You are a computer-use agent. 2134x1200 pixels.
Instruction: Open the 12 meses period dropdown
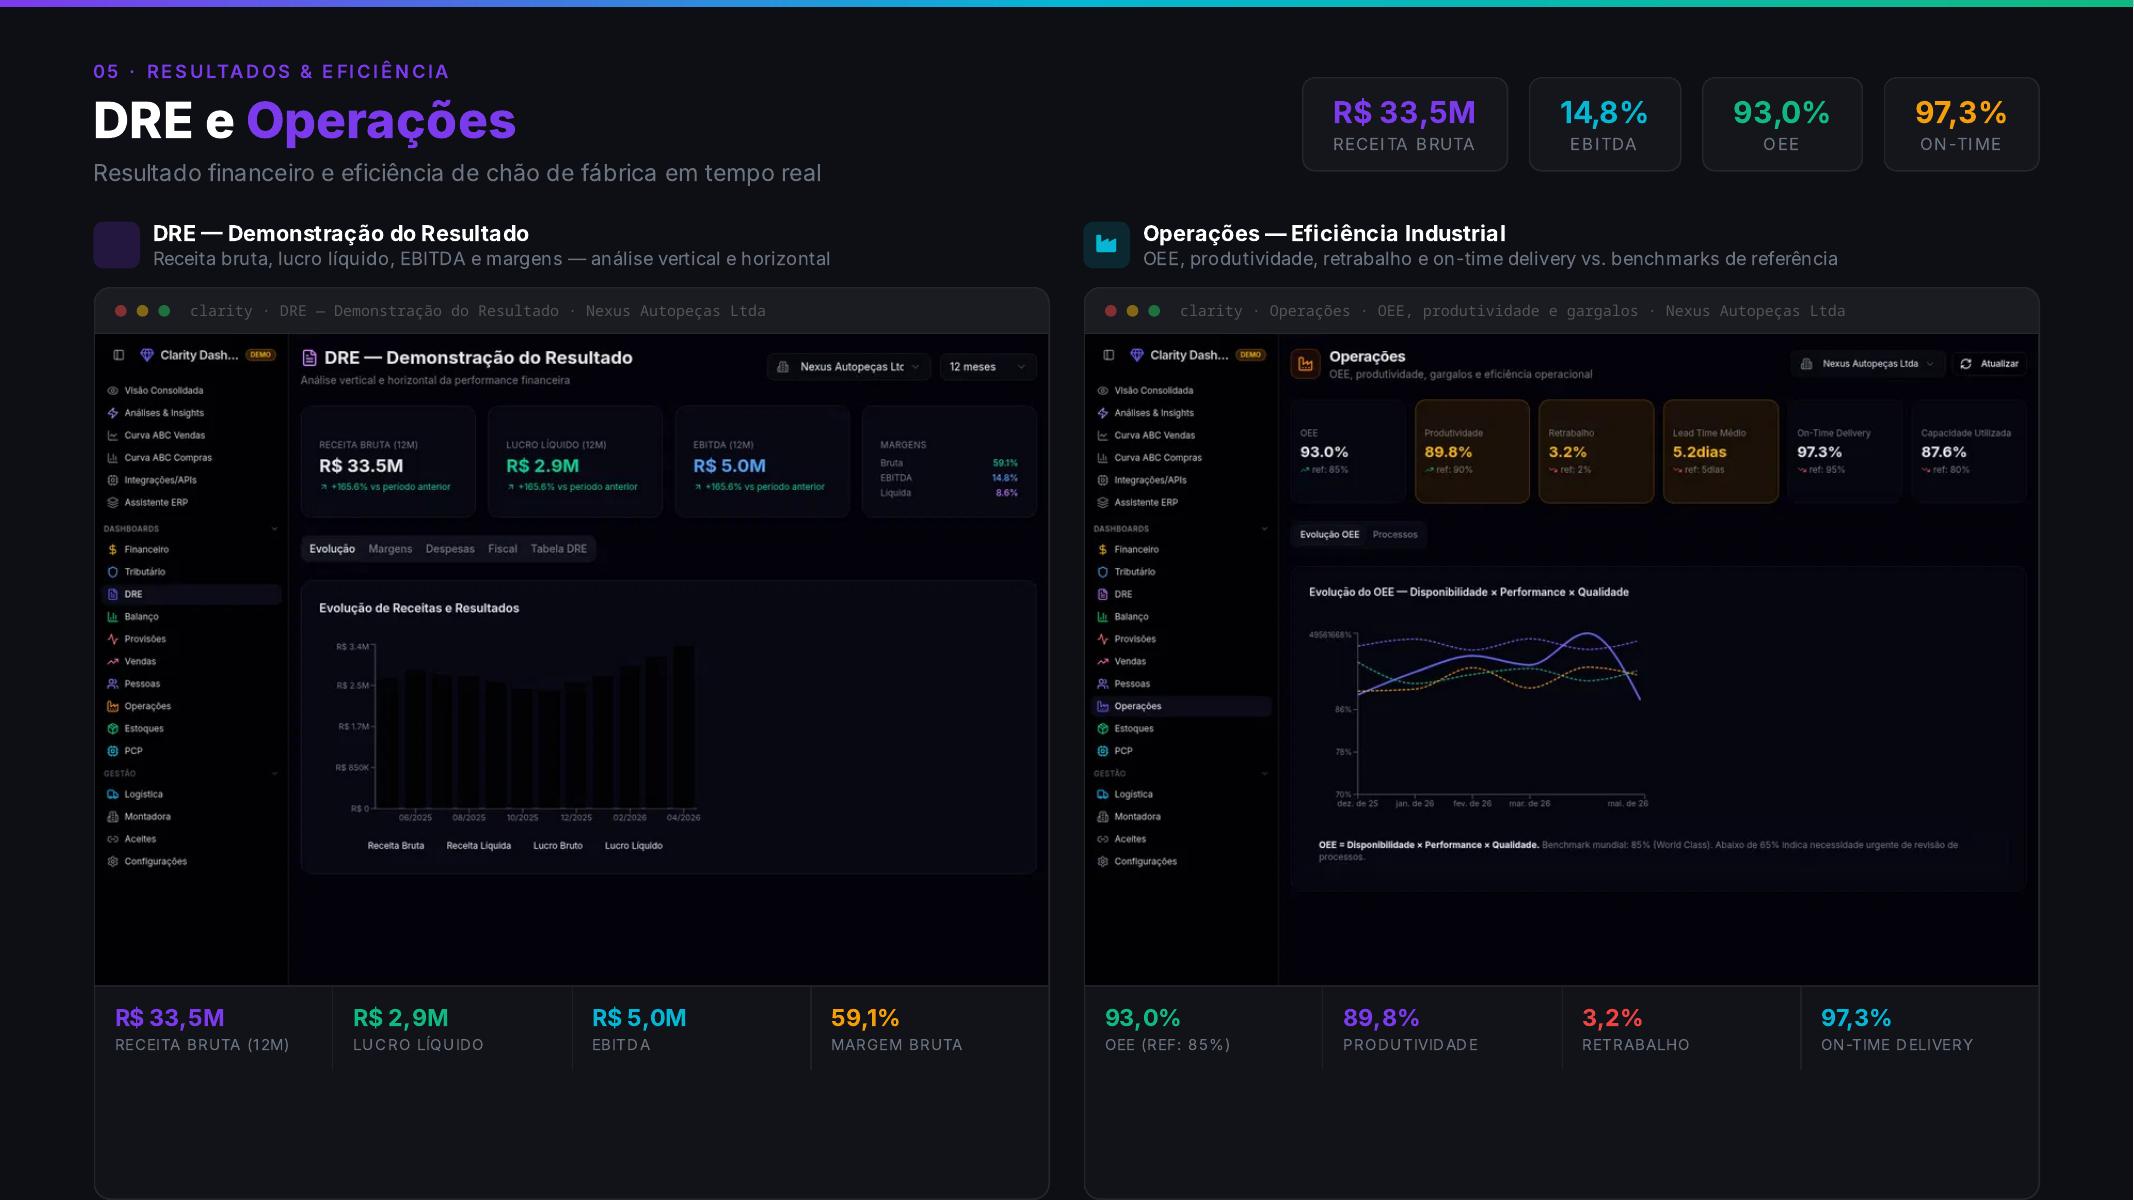point(987,367)
